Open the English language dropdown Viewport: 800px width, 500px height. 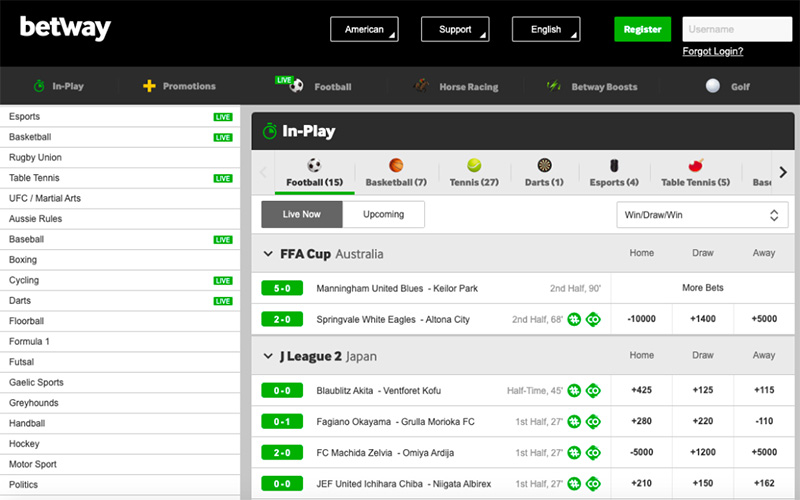pos(546,29)
